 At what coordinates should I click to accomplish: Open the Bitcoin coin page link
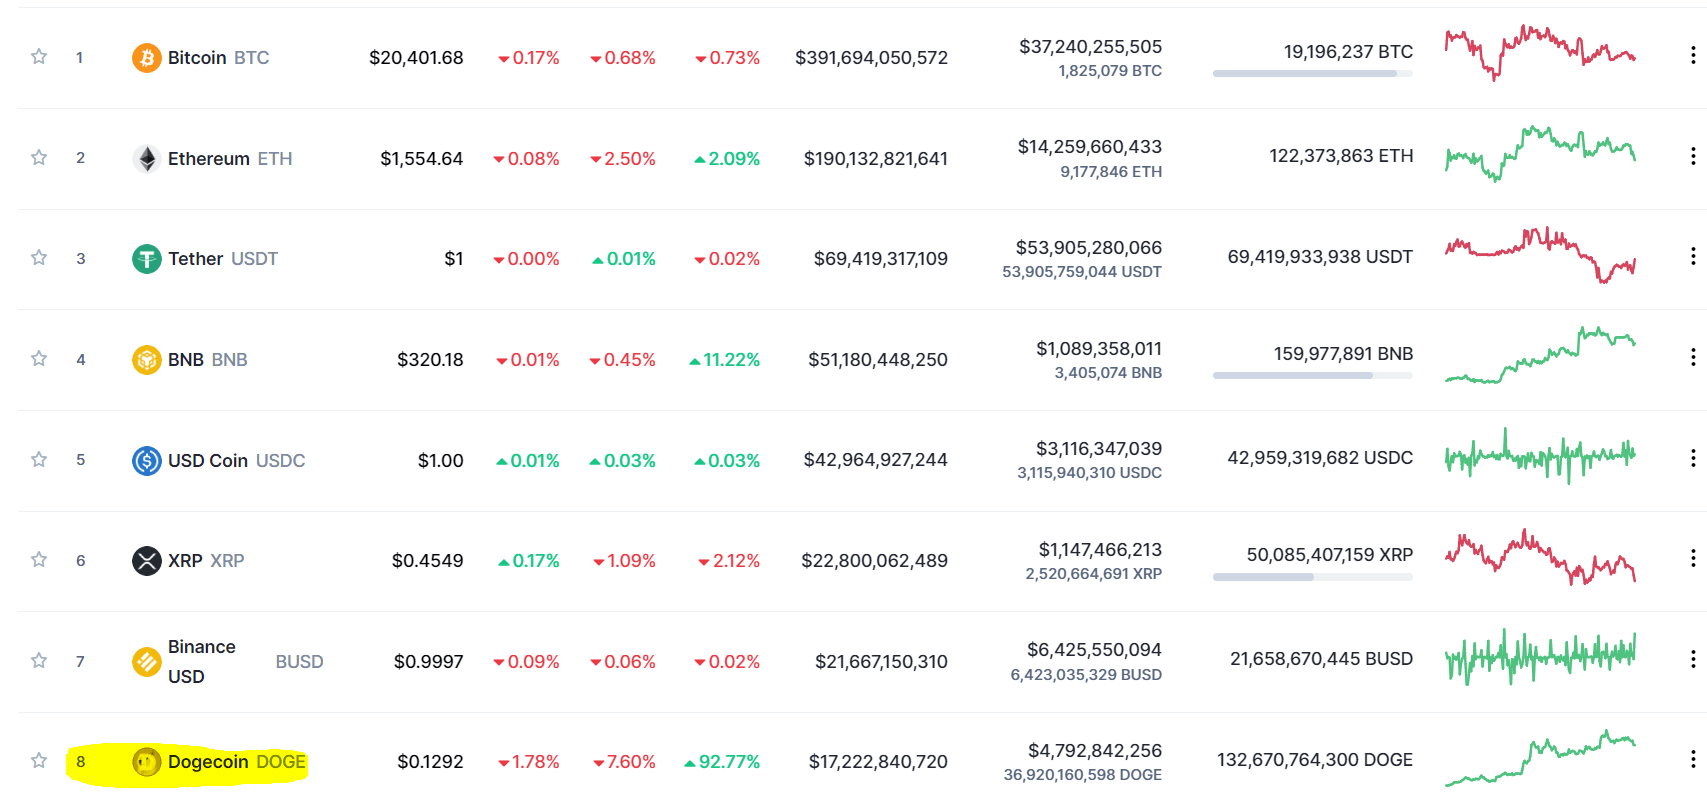pos(197,58)
